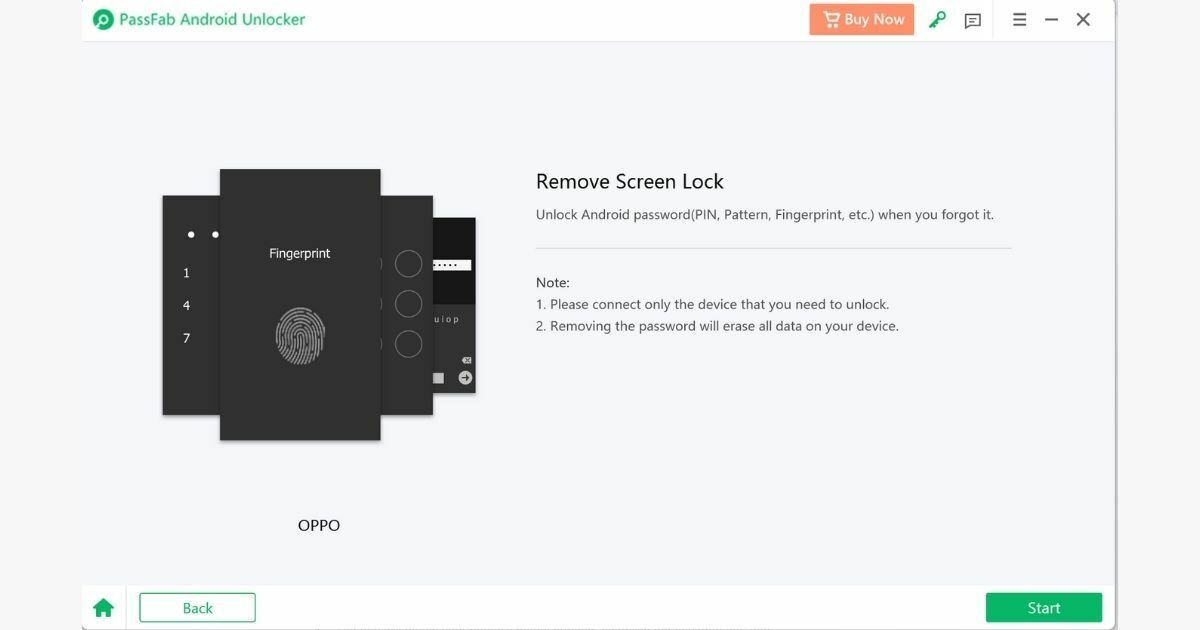Click the PassFab logo icon

(103, 20)
